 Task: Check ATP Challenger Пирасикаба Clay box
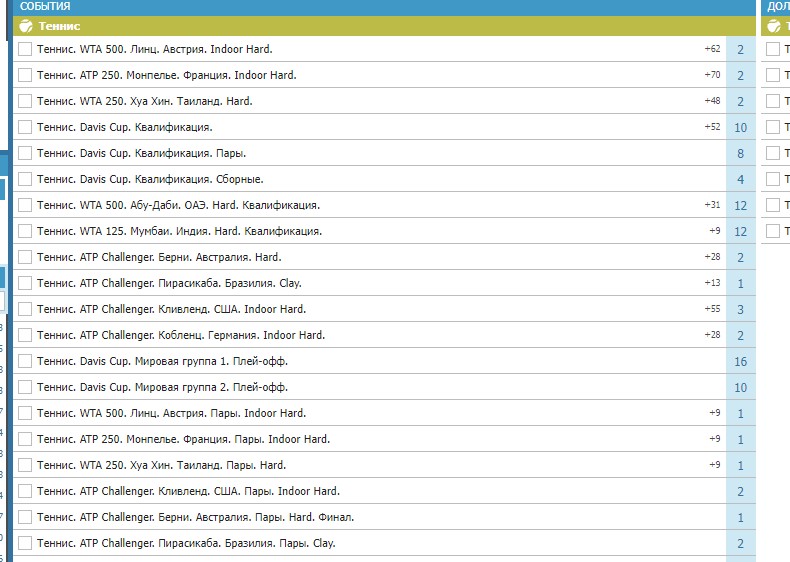25,283
